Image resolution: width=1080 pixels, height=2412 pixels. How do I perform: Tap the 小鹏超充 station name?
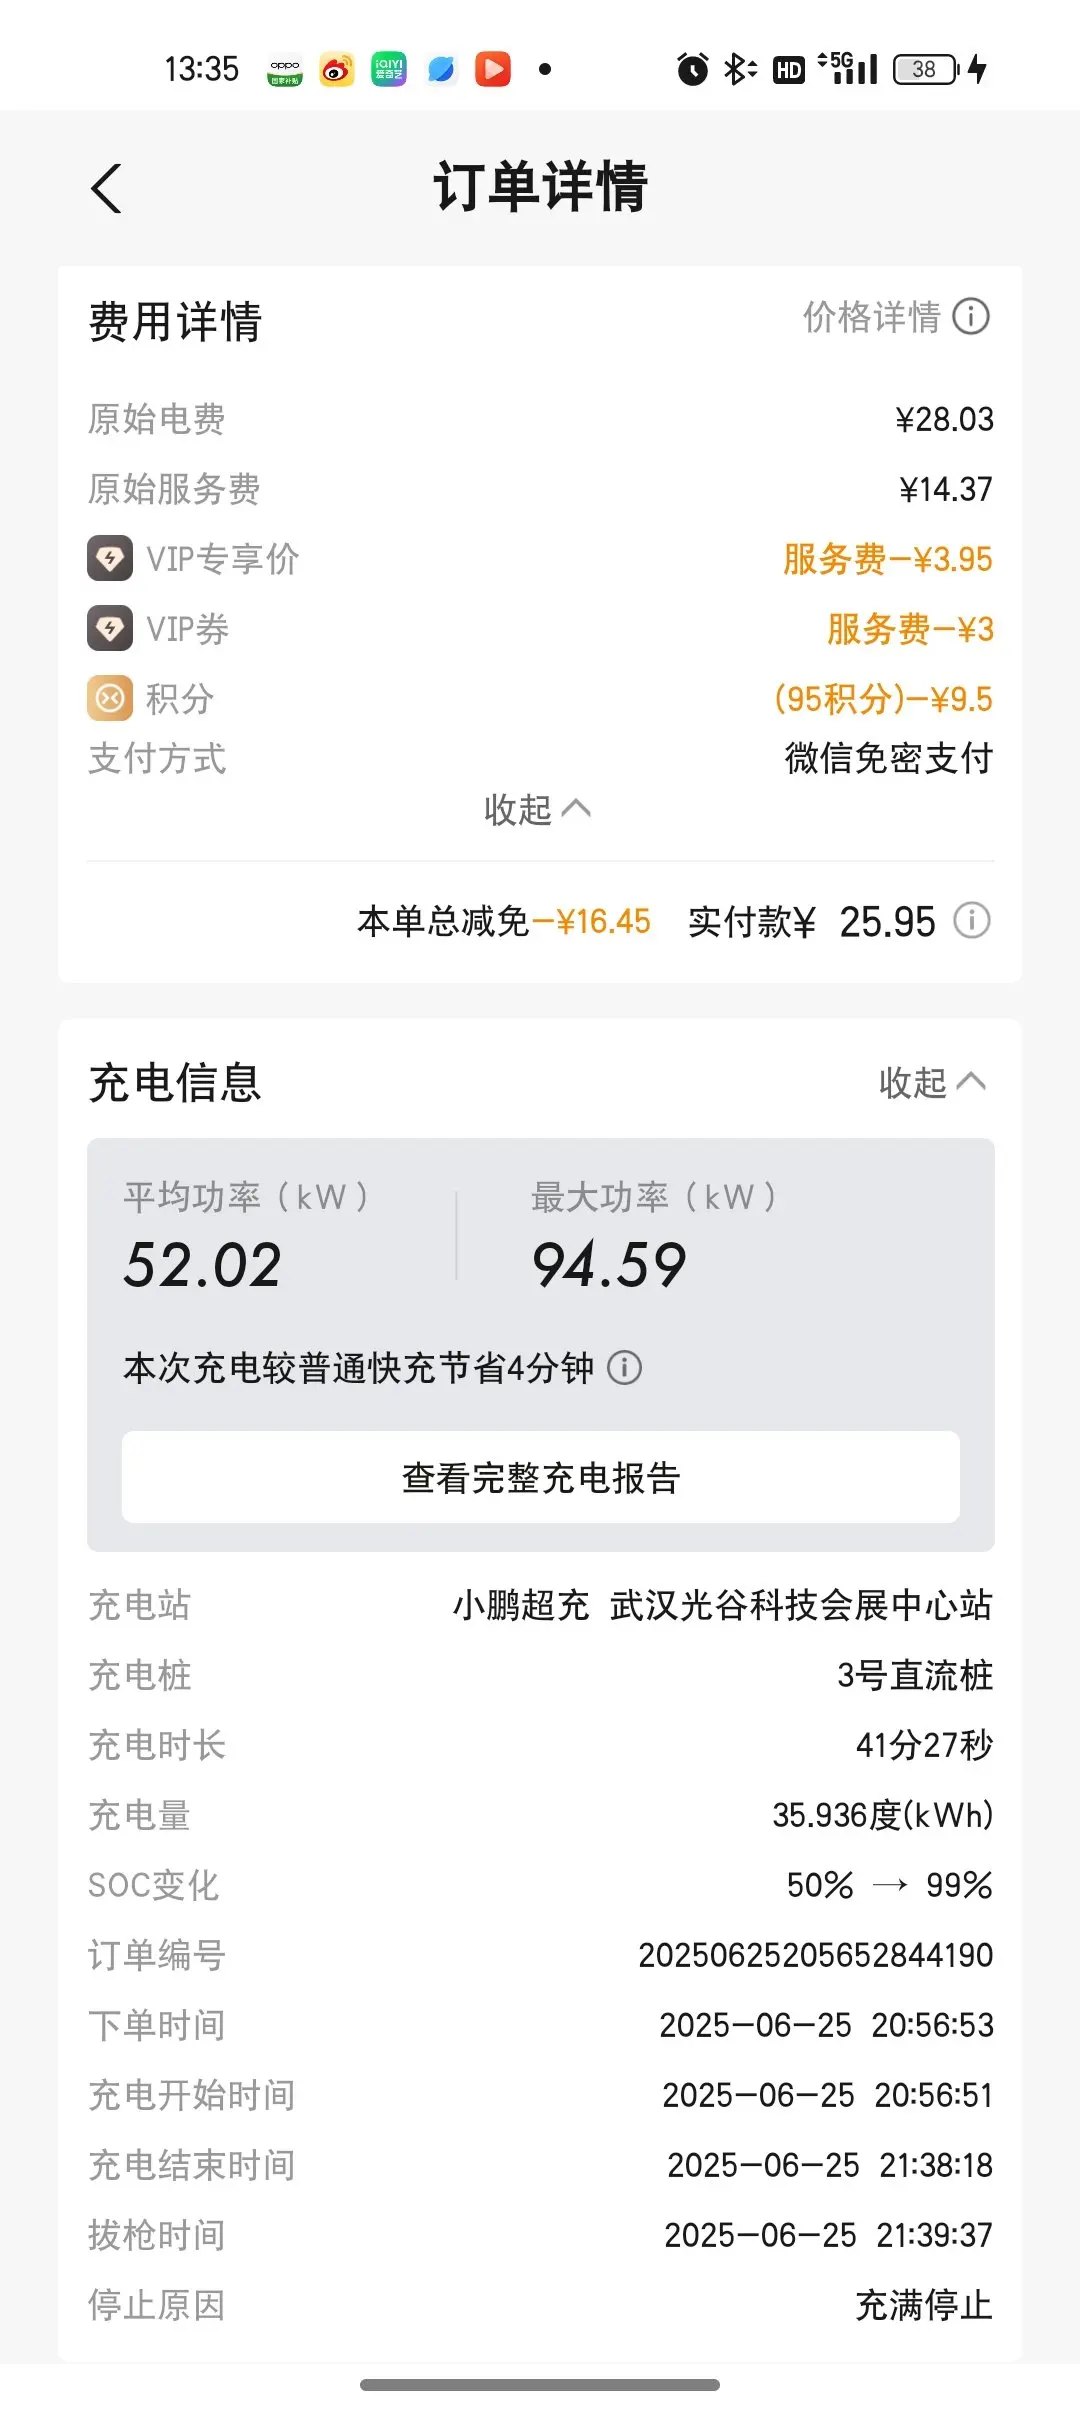click(x=521, y=1605)
